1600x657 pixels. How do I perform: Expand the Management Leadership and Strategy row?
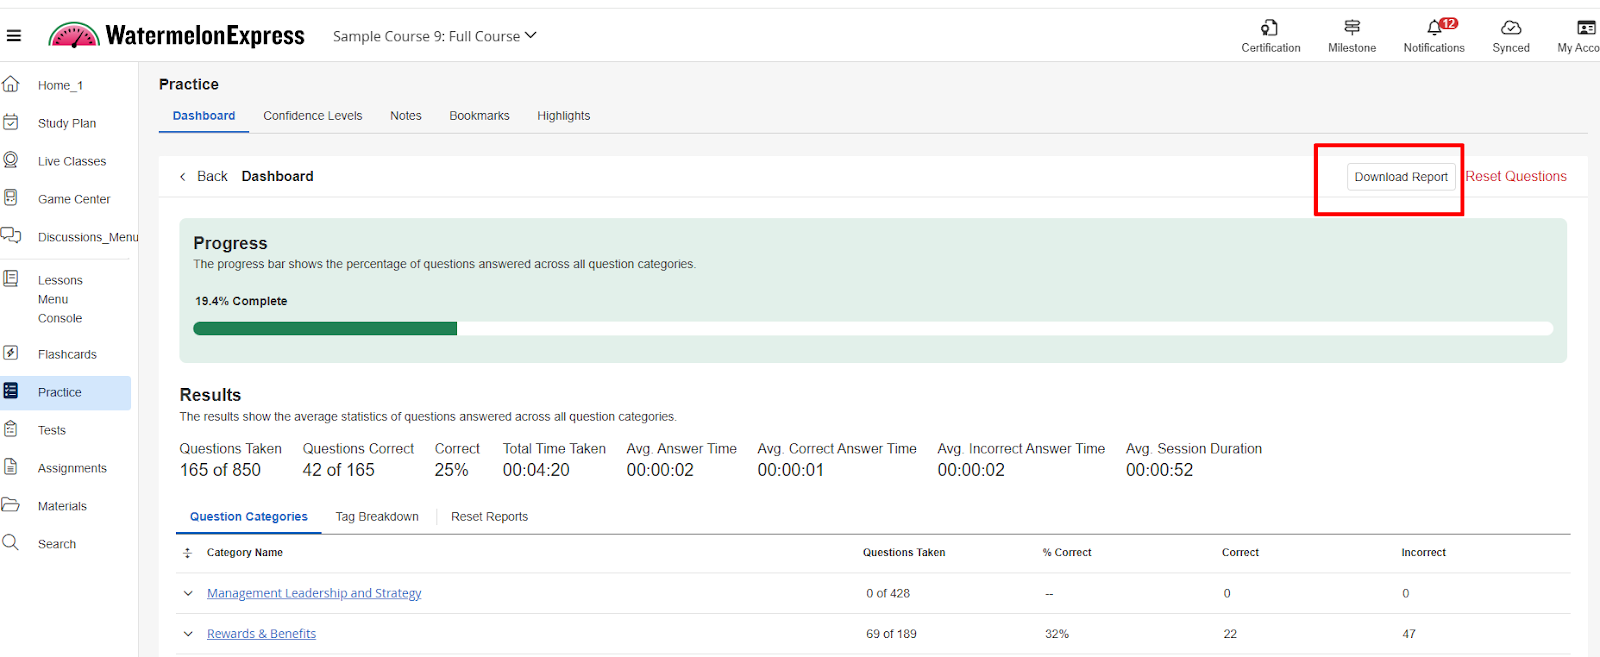[188, 593]
